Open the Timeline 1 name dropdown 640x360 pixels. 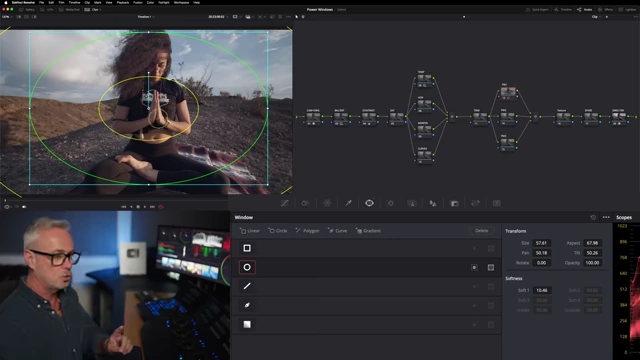point(146,17)
